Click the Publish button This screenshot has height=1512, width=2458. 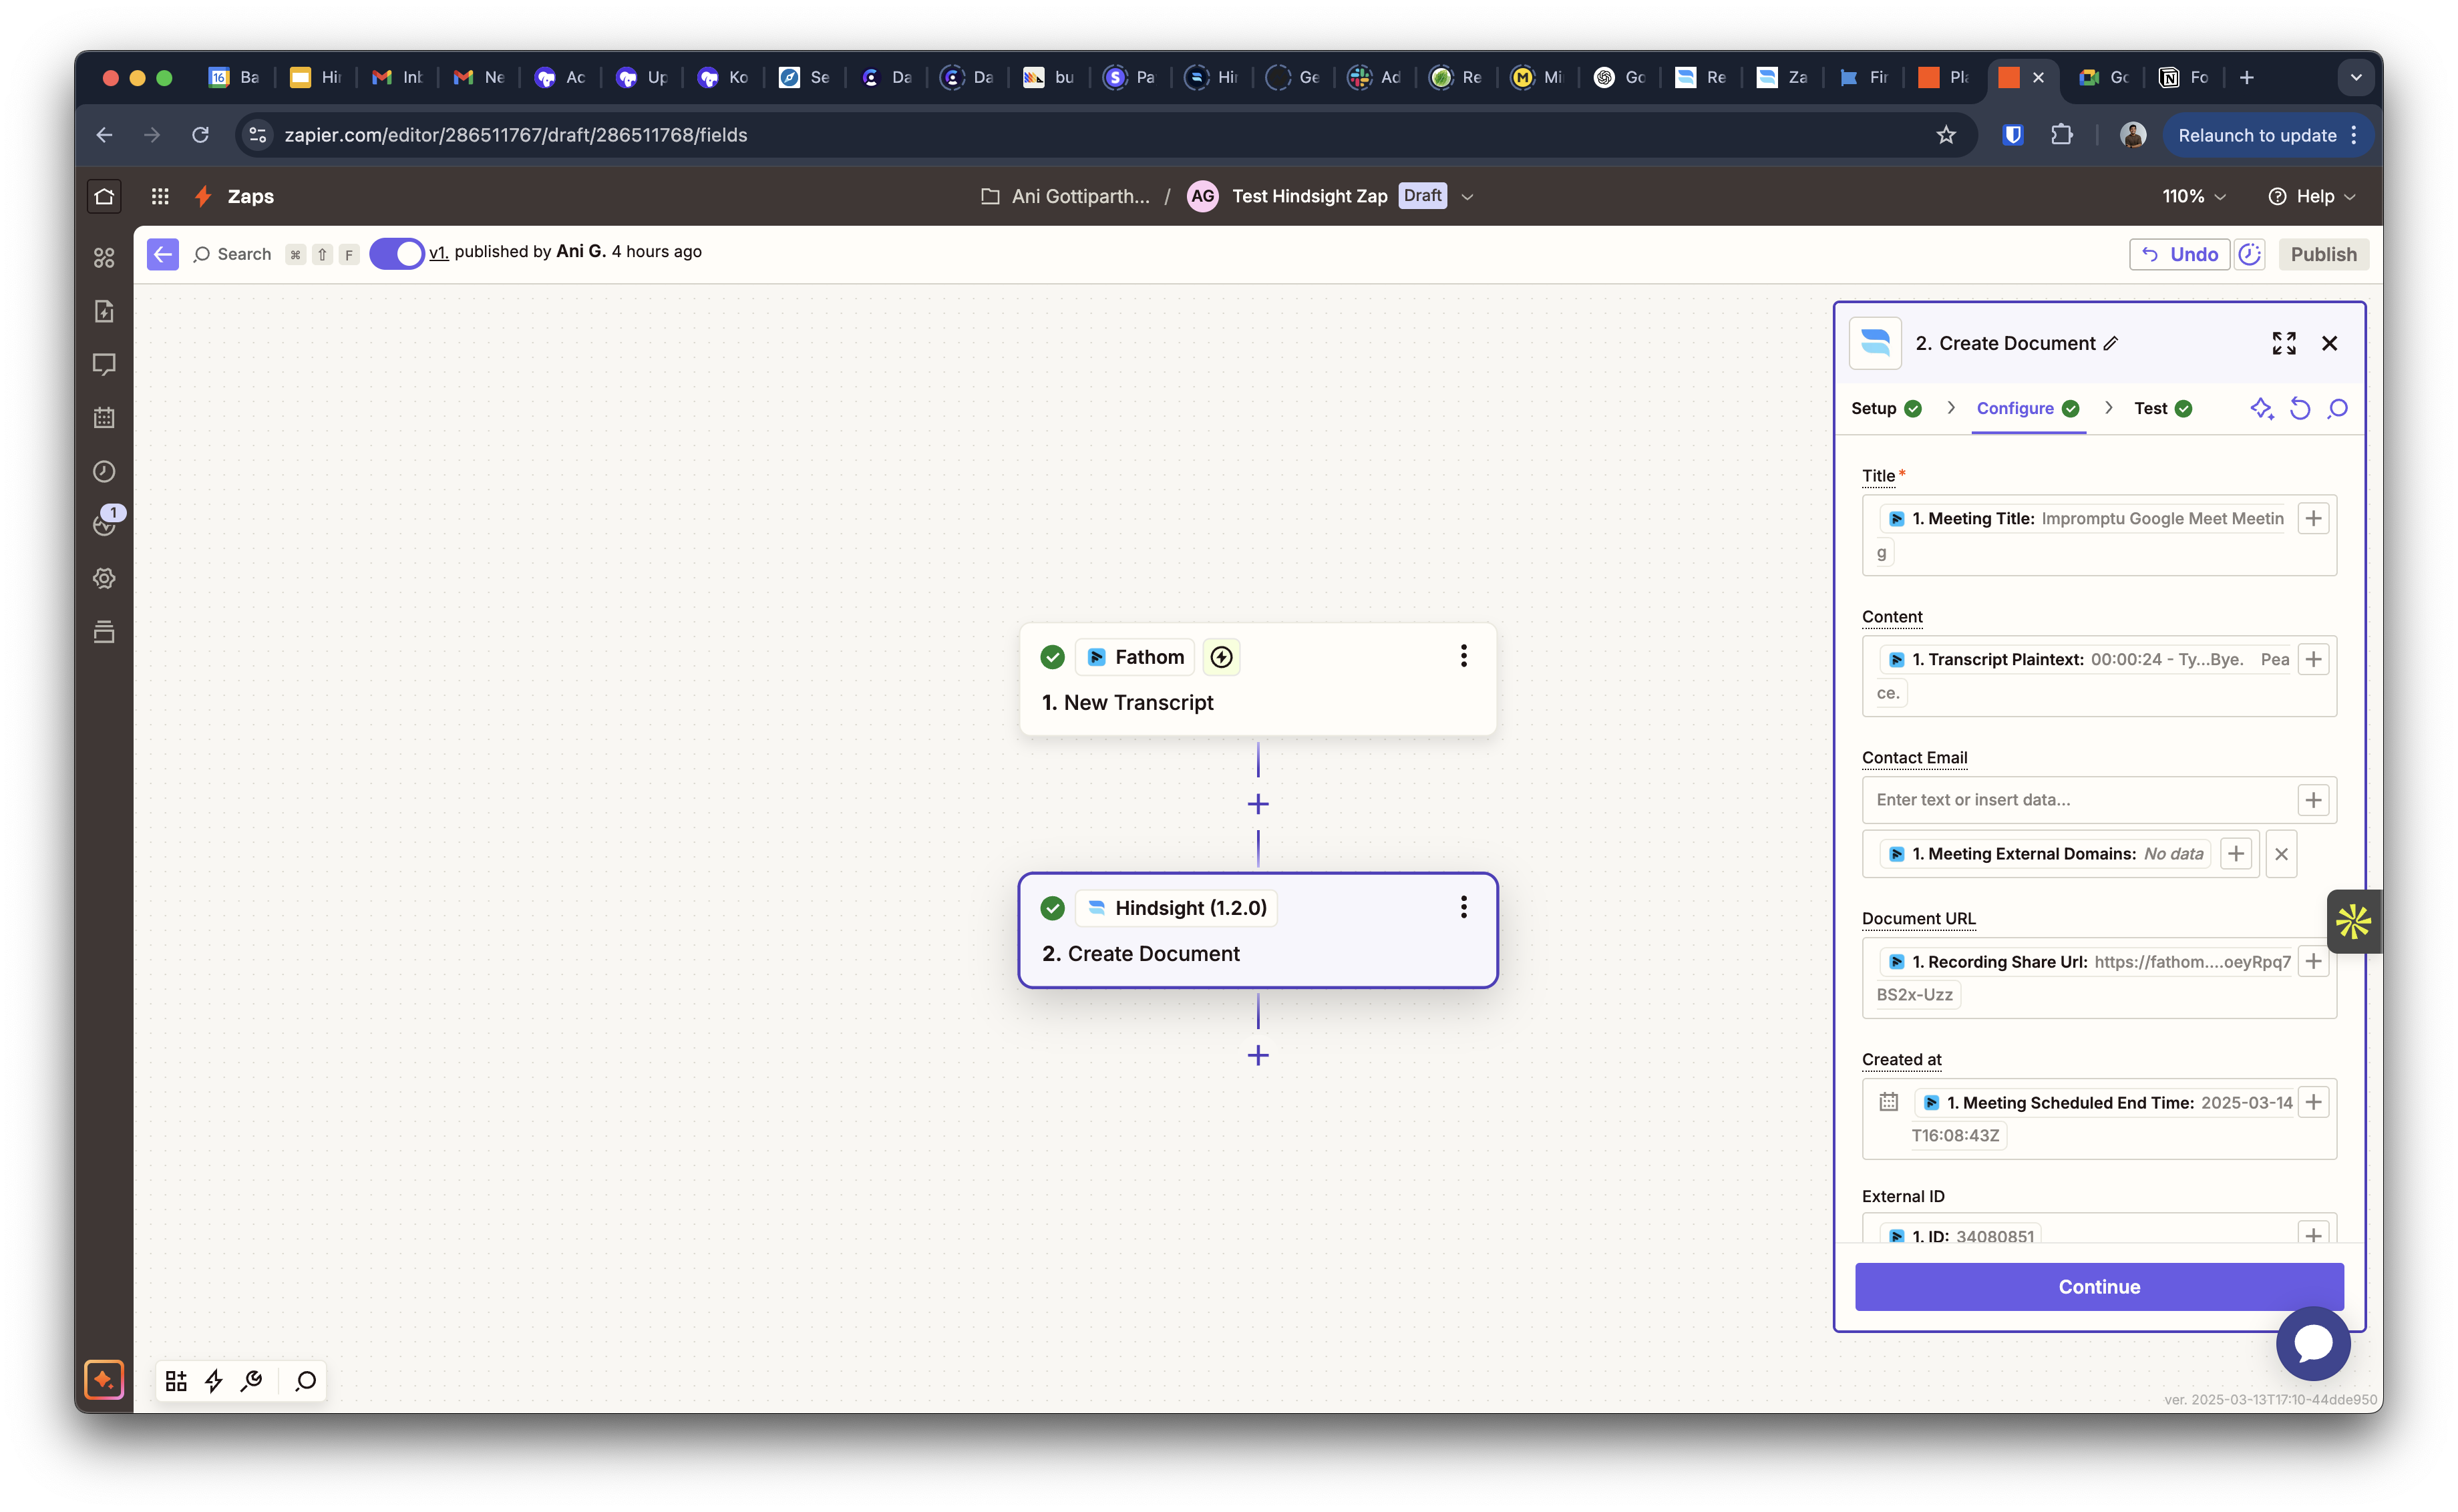[x=2323, y=254]
